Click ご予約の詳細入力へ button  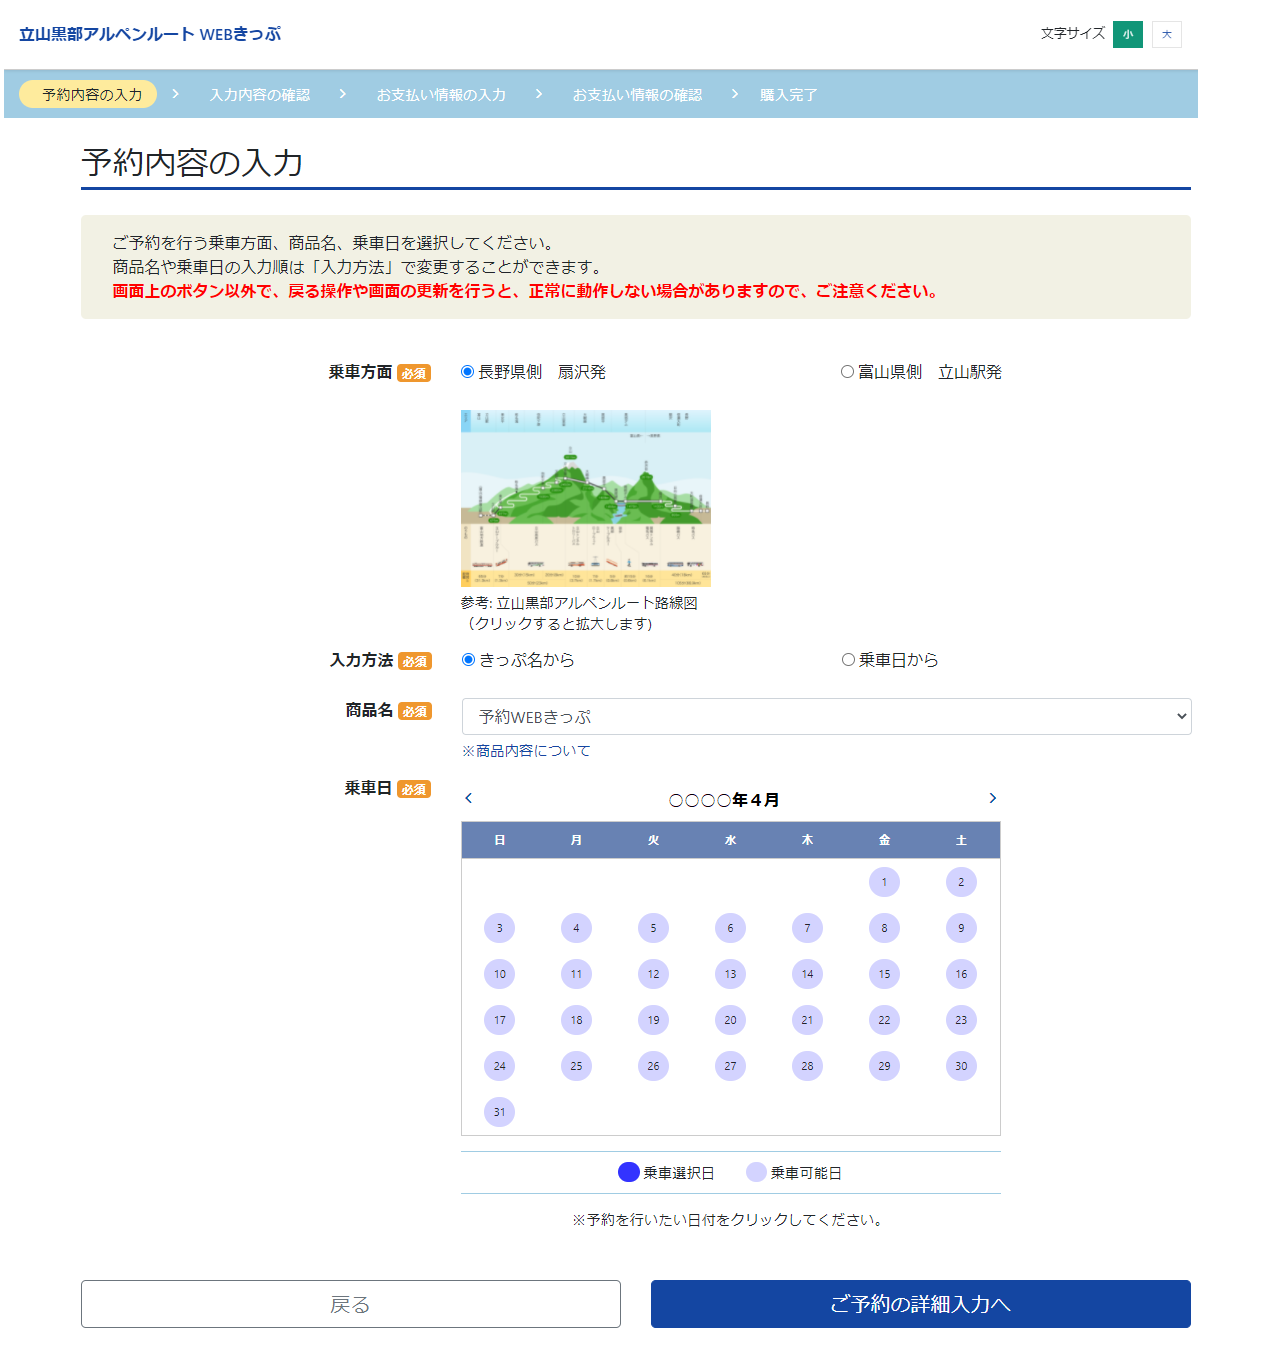(920, 1304)
